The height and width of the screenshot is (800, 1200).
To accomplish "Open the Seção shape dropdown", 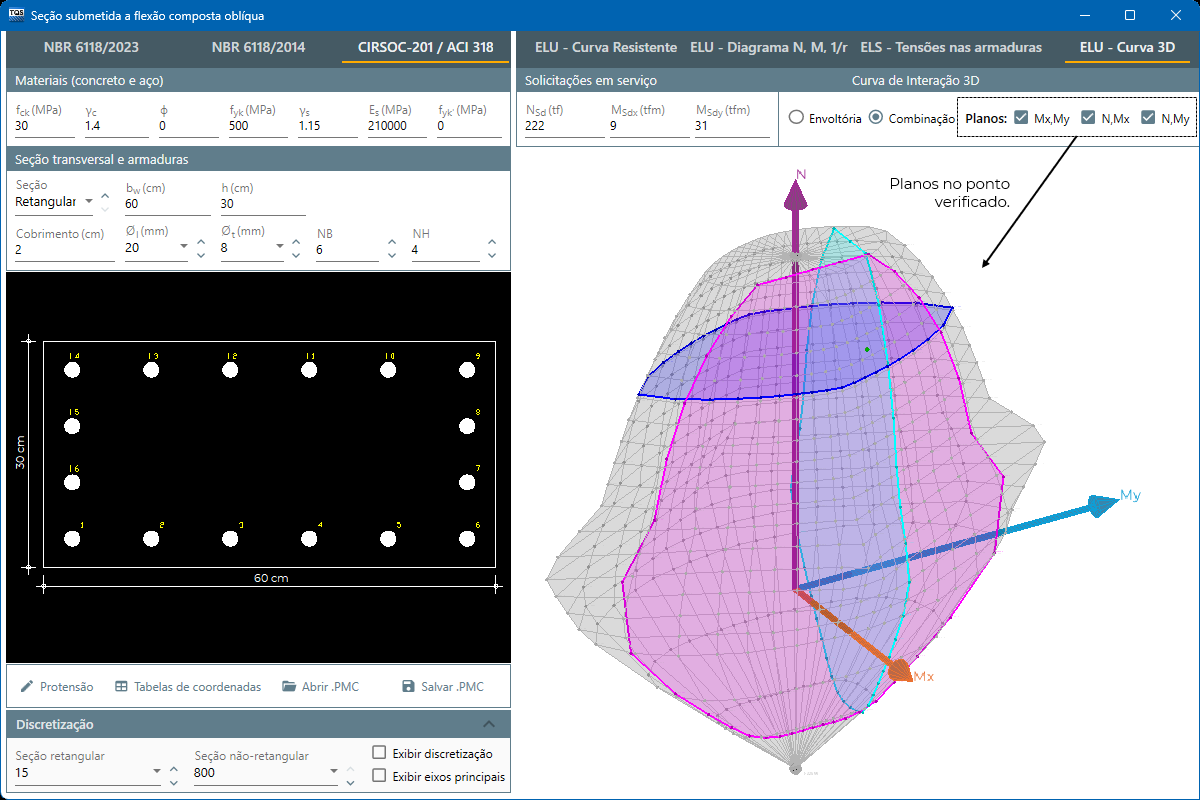I will pos(89,202).
